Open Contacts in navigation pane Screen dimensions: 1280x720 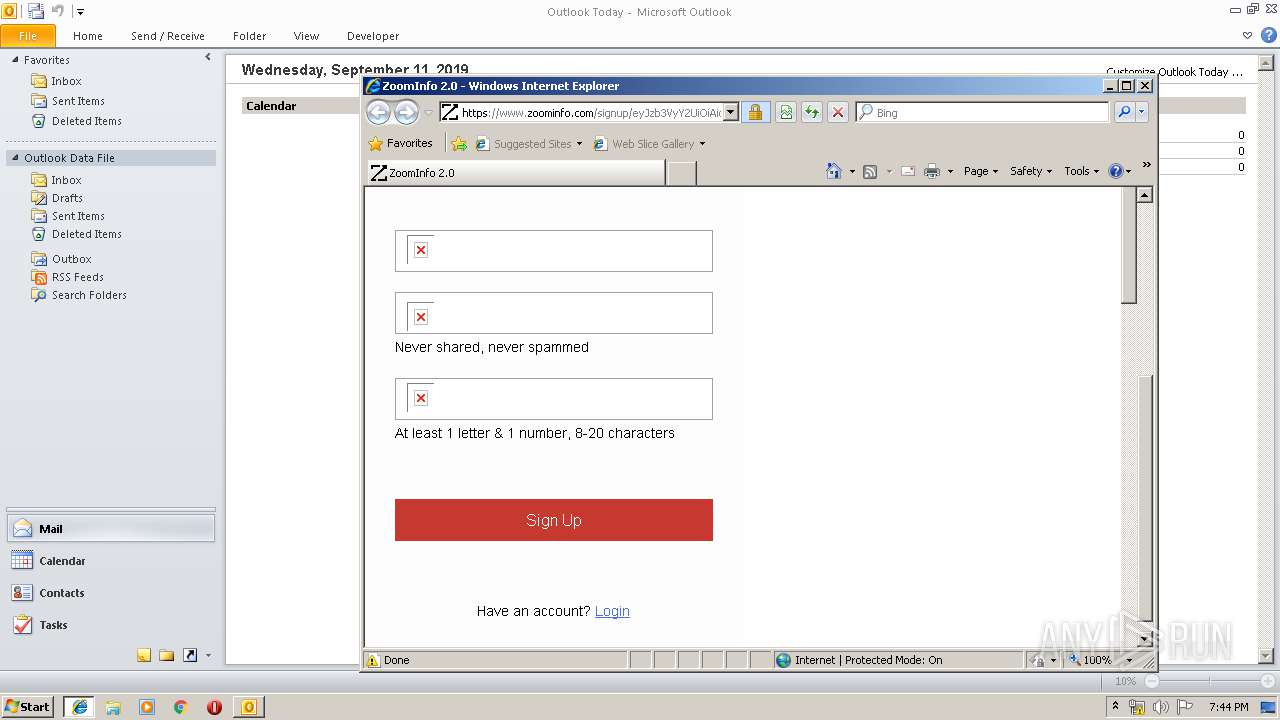point(111,593)
